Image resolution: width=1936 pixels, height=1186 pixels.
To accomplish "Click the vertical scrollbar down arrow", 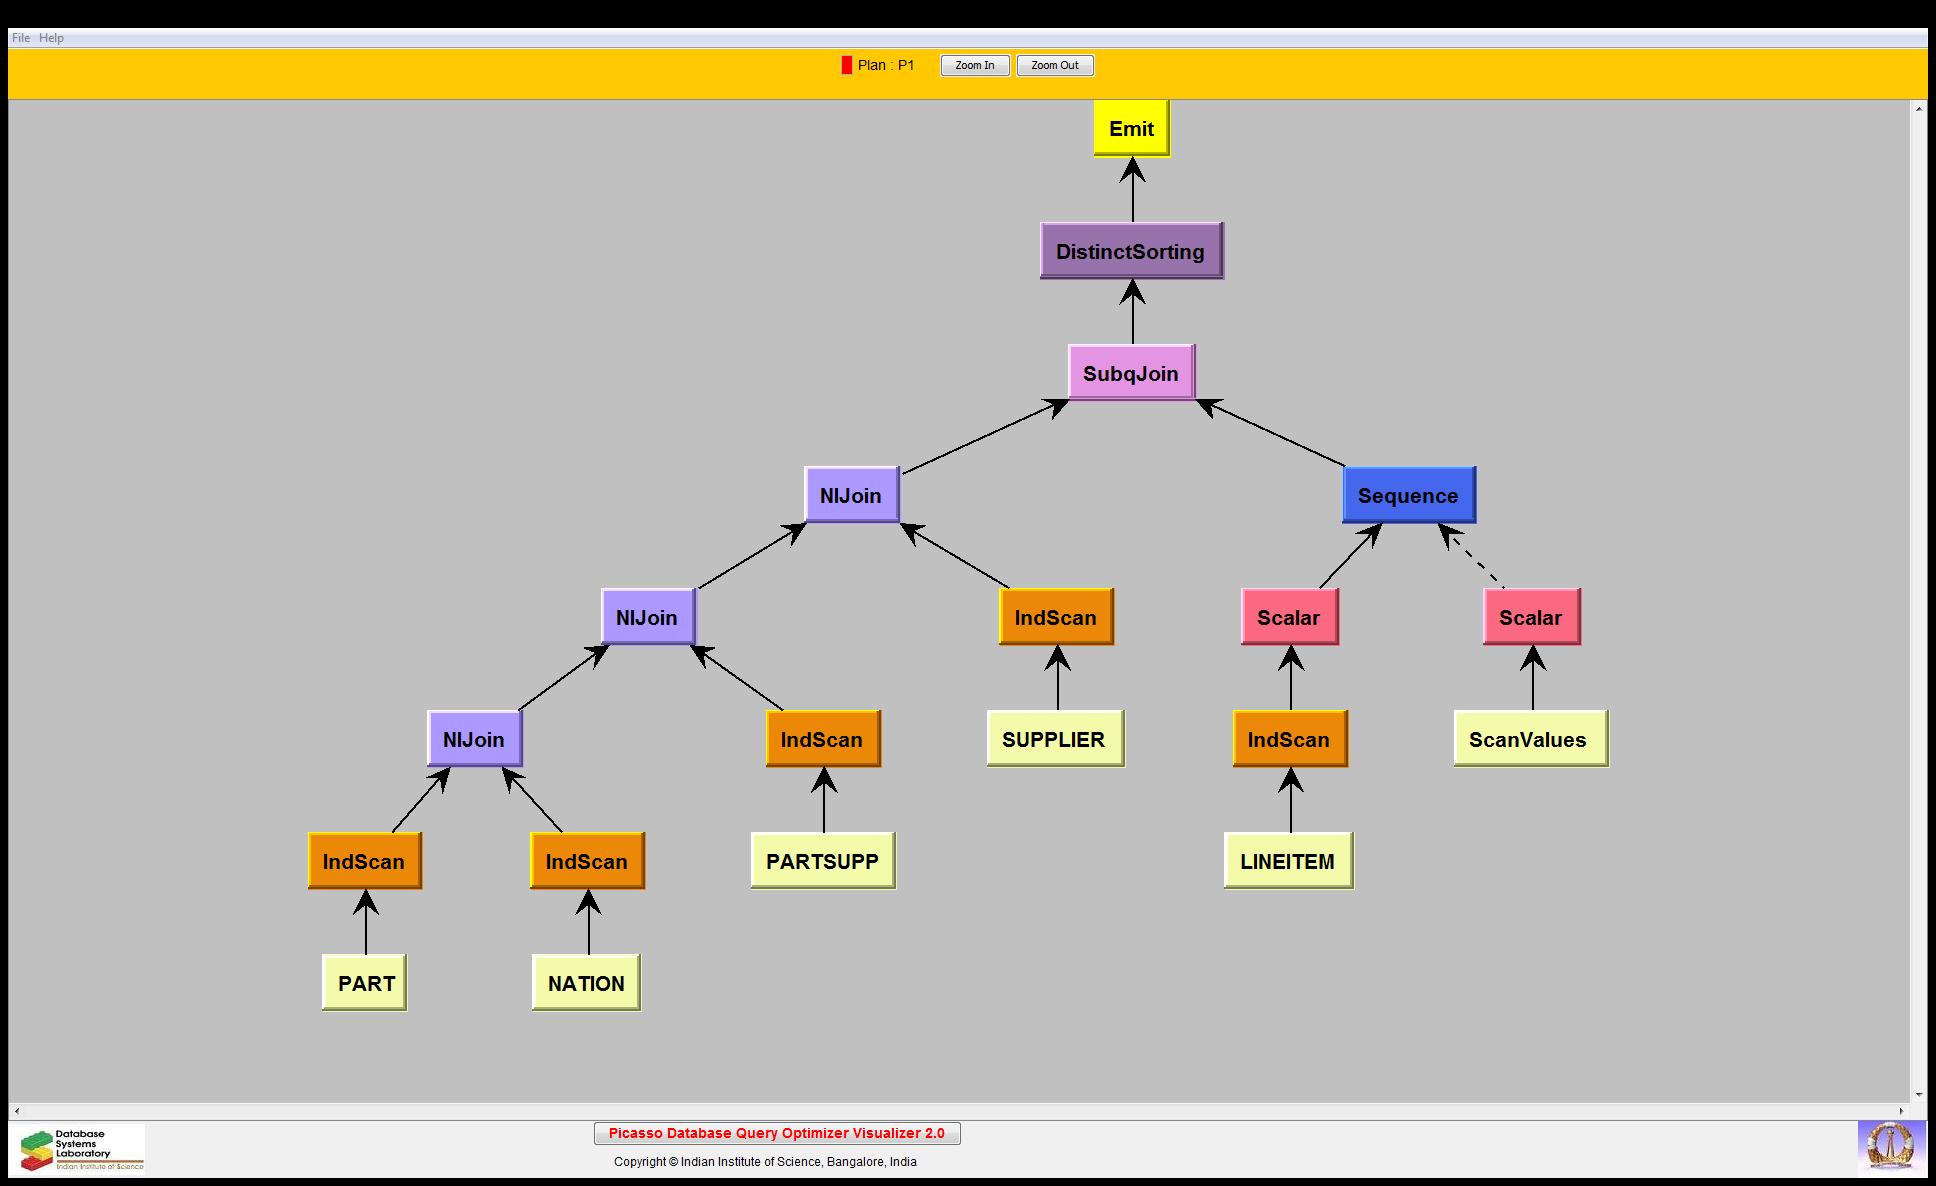I will pyautogui.click(x=1919, y=1095).
